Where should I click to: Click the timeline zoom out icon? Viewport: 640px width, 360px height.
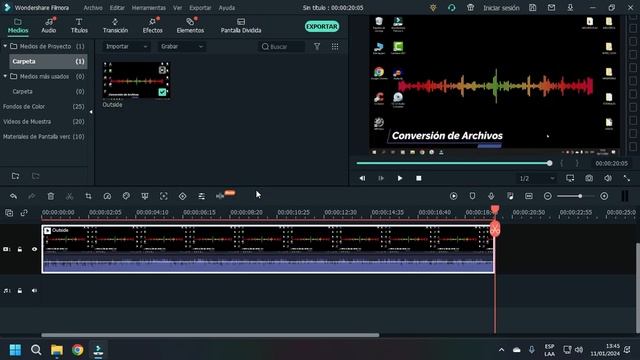548,196
